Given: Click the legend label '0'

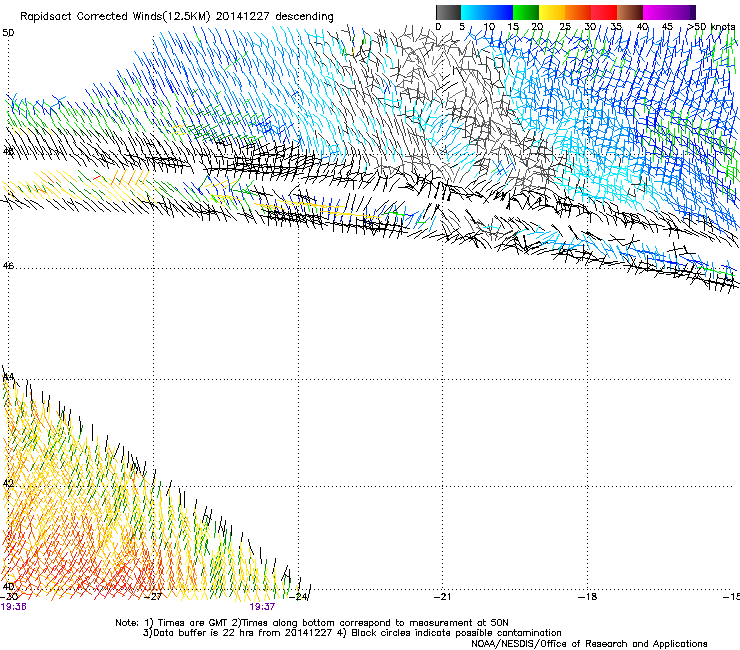Looking at the screenshot, I should pos(438,27).
